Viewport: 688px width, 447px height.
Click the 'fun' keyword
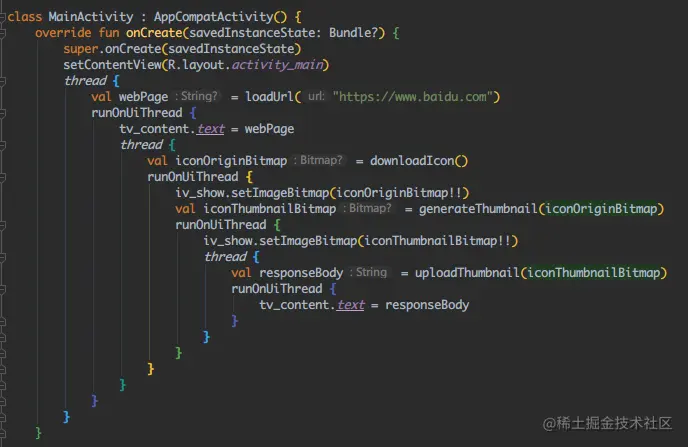[109, 33]
